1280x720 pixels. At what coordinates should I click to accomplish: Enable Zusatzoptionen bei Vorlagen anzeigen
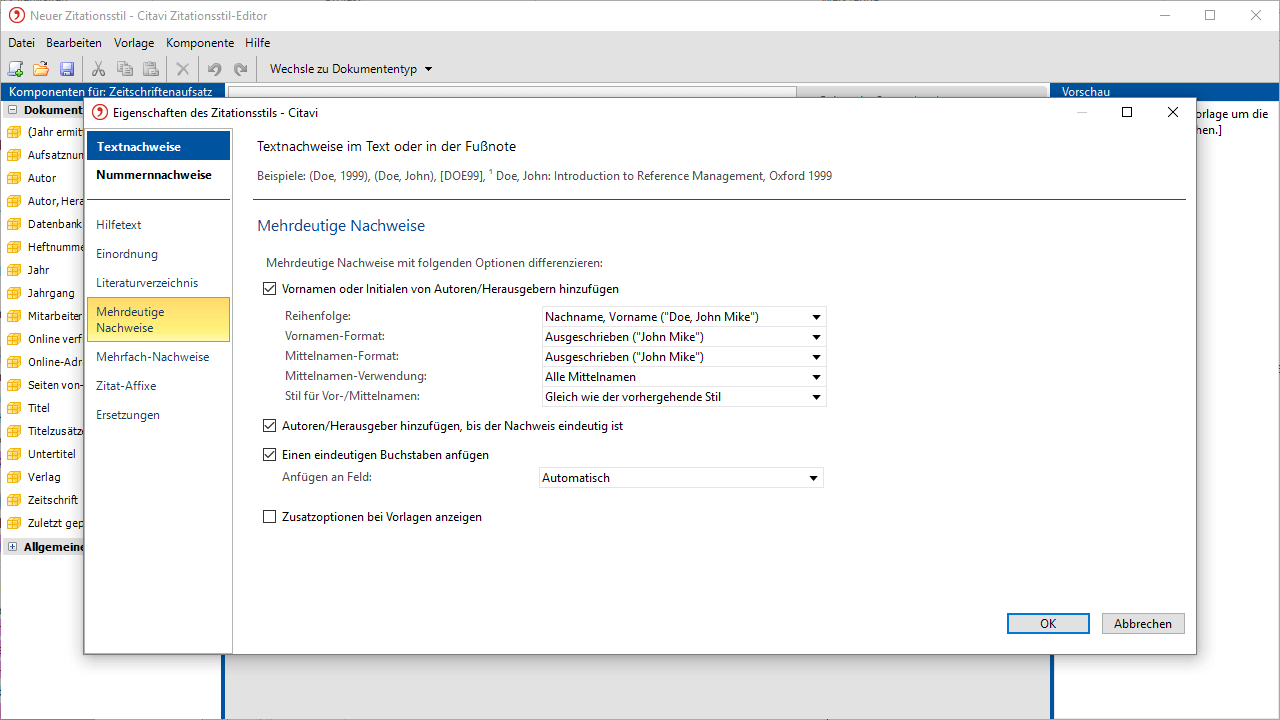[269, 517]
